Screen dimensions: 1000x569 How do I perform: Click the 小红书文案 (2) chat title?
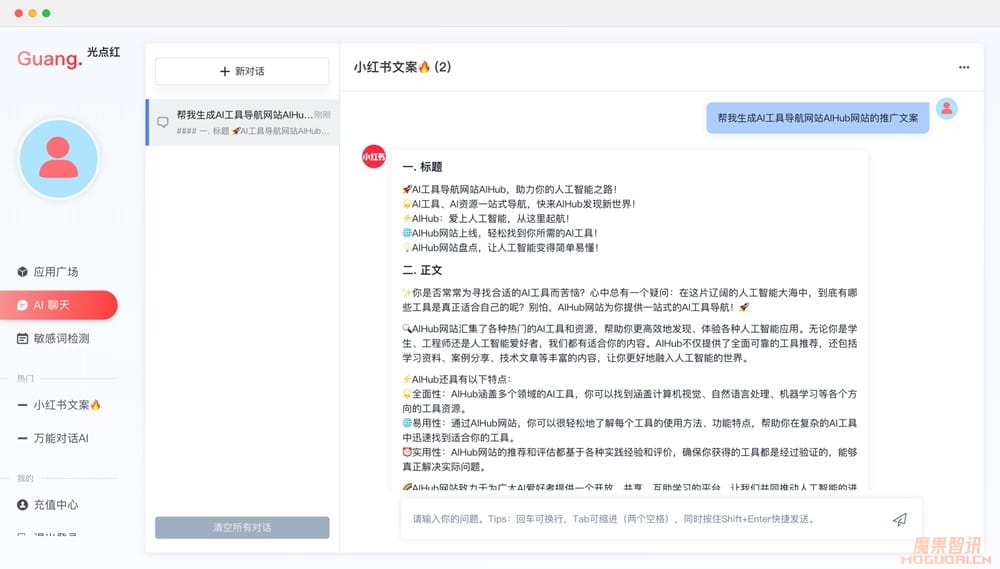pos(402,67)
